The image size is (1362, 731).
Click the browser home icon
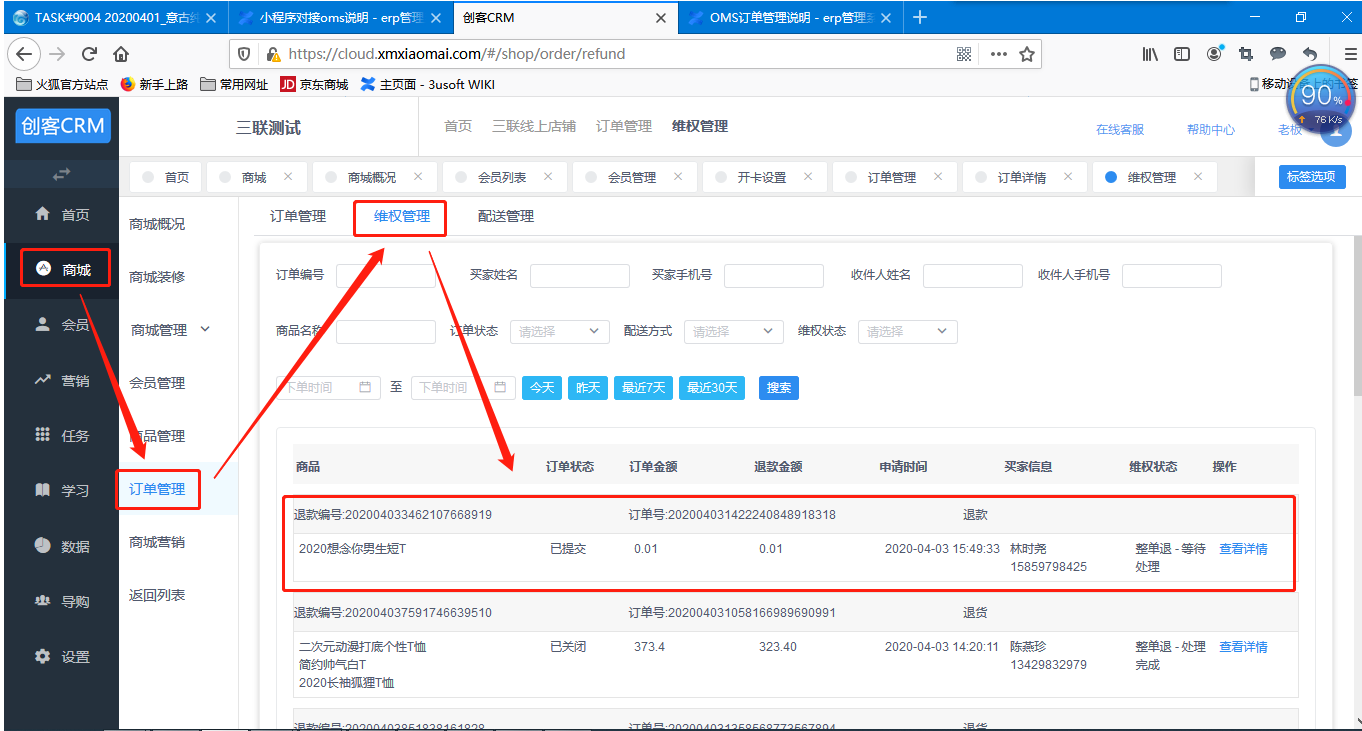(x=121, y=54)
